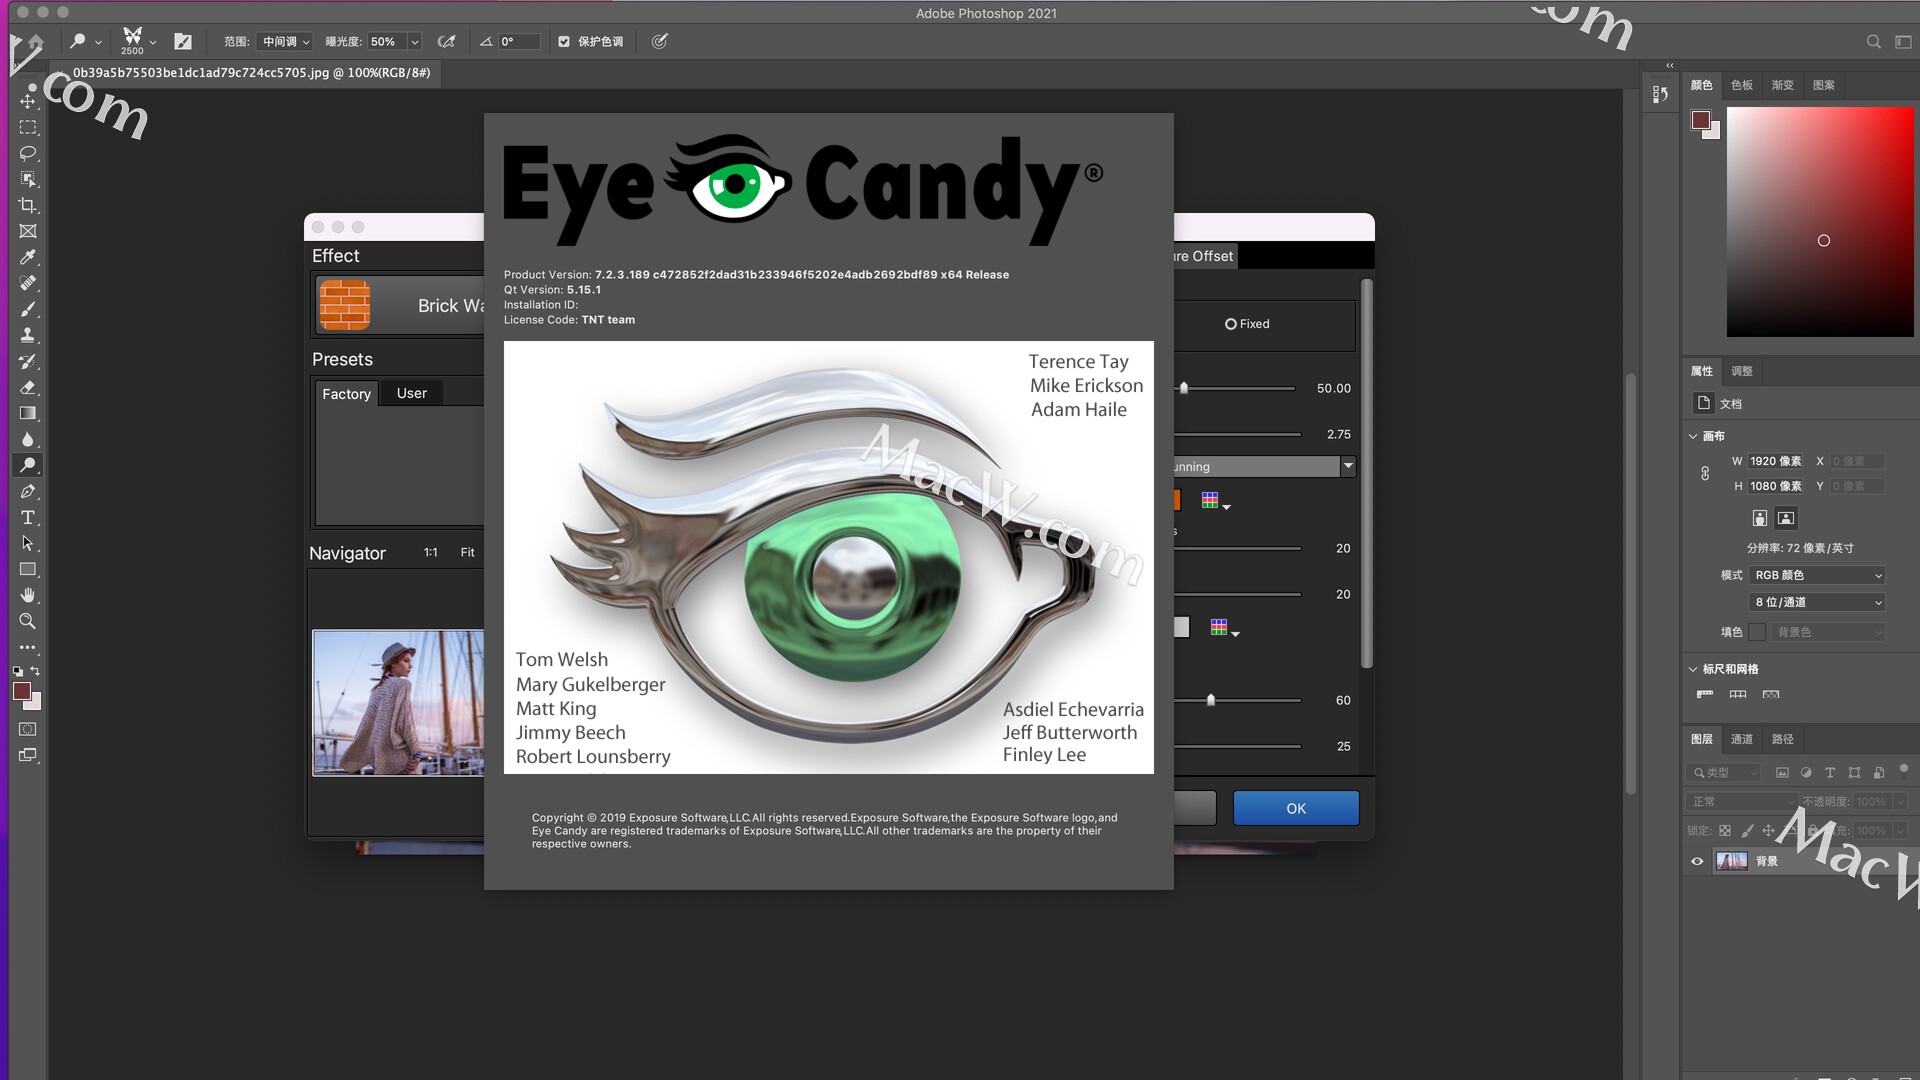Toggle Background layer visibility
The height and width of the screenshot is (1080, 1920).
tap(1700, 860)
